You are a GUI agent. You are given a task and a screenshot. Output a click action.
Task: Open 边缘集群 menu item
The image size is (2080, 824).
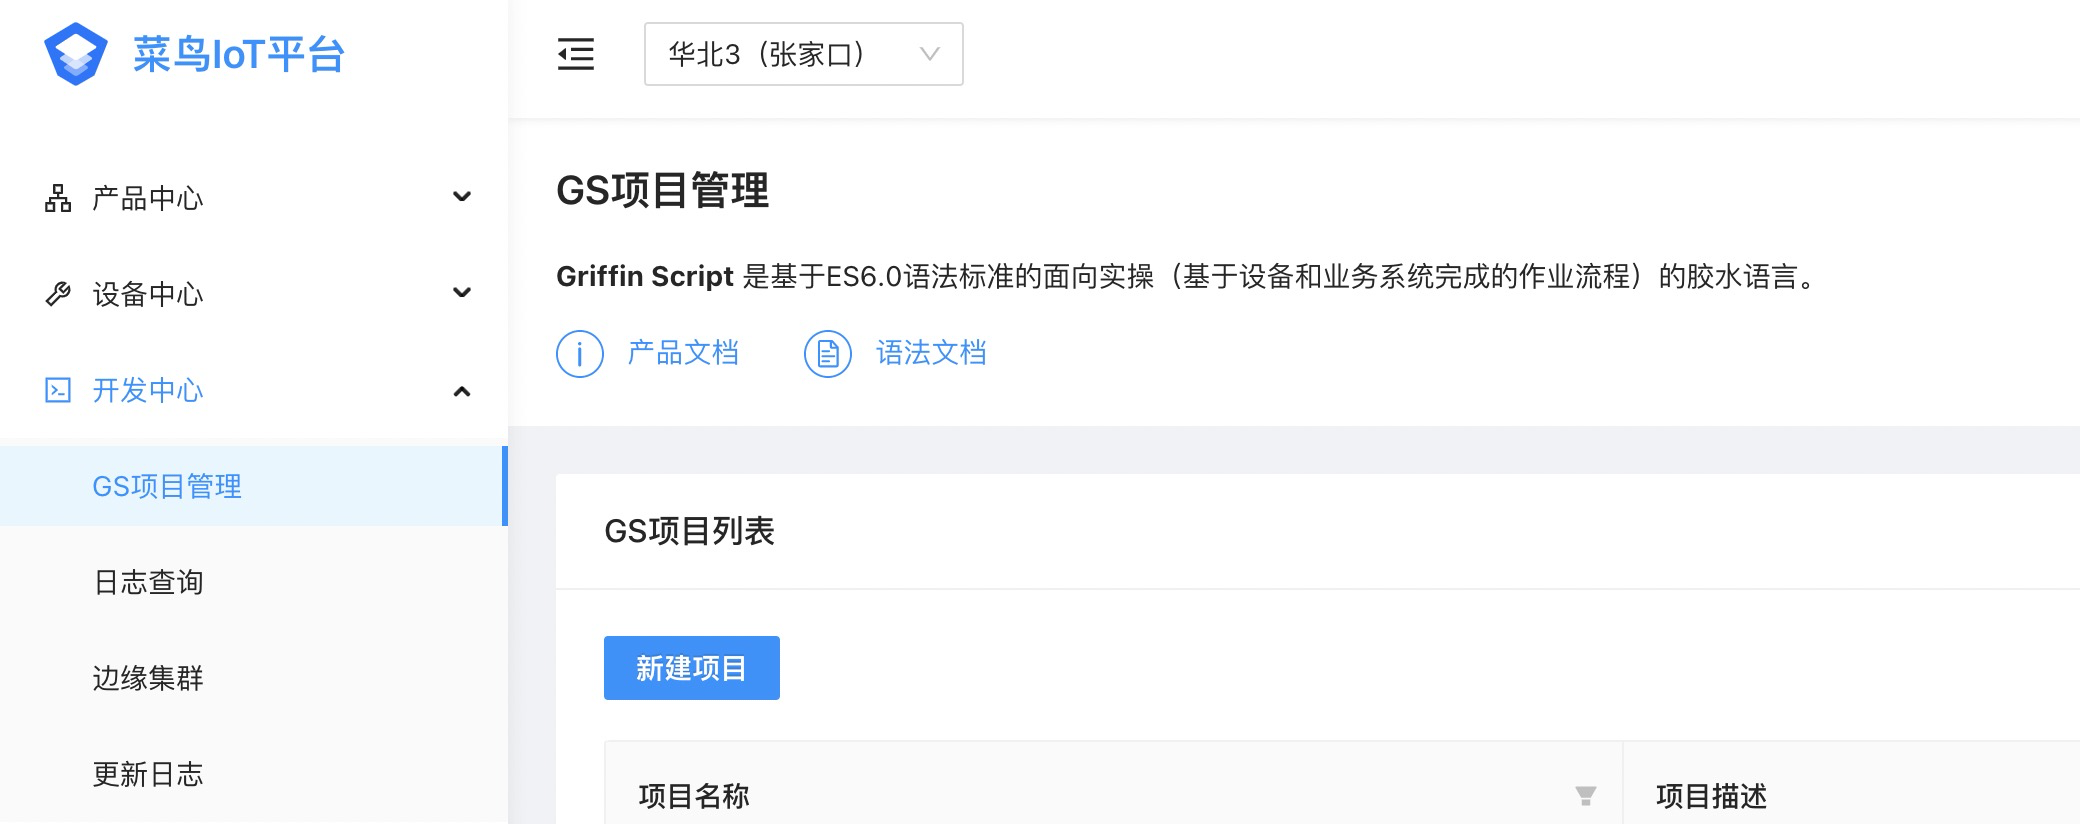pyautogui.click(x=254, y=678)
